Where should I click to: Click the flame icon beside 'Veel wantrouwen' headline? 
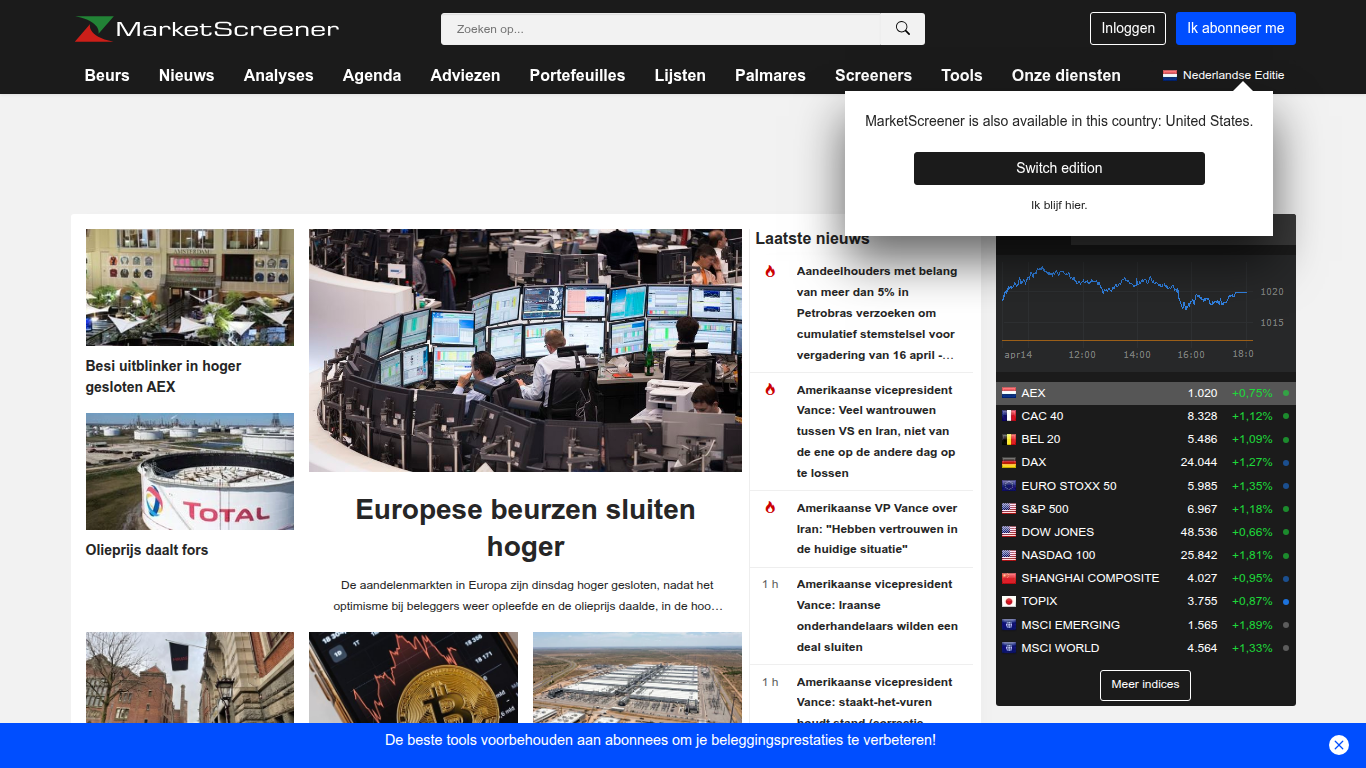(770, 390)
